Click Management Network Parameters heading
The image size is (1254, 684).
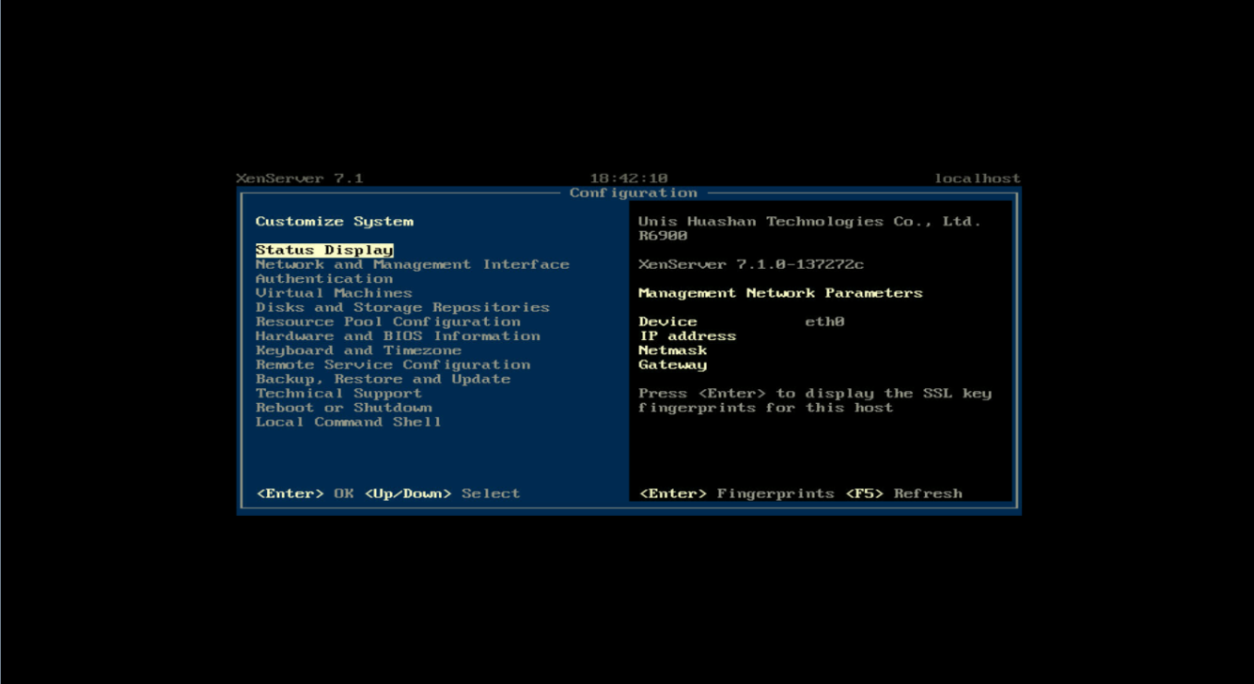click(x=780, y=293)
